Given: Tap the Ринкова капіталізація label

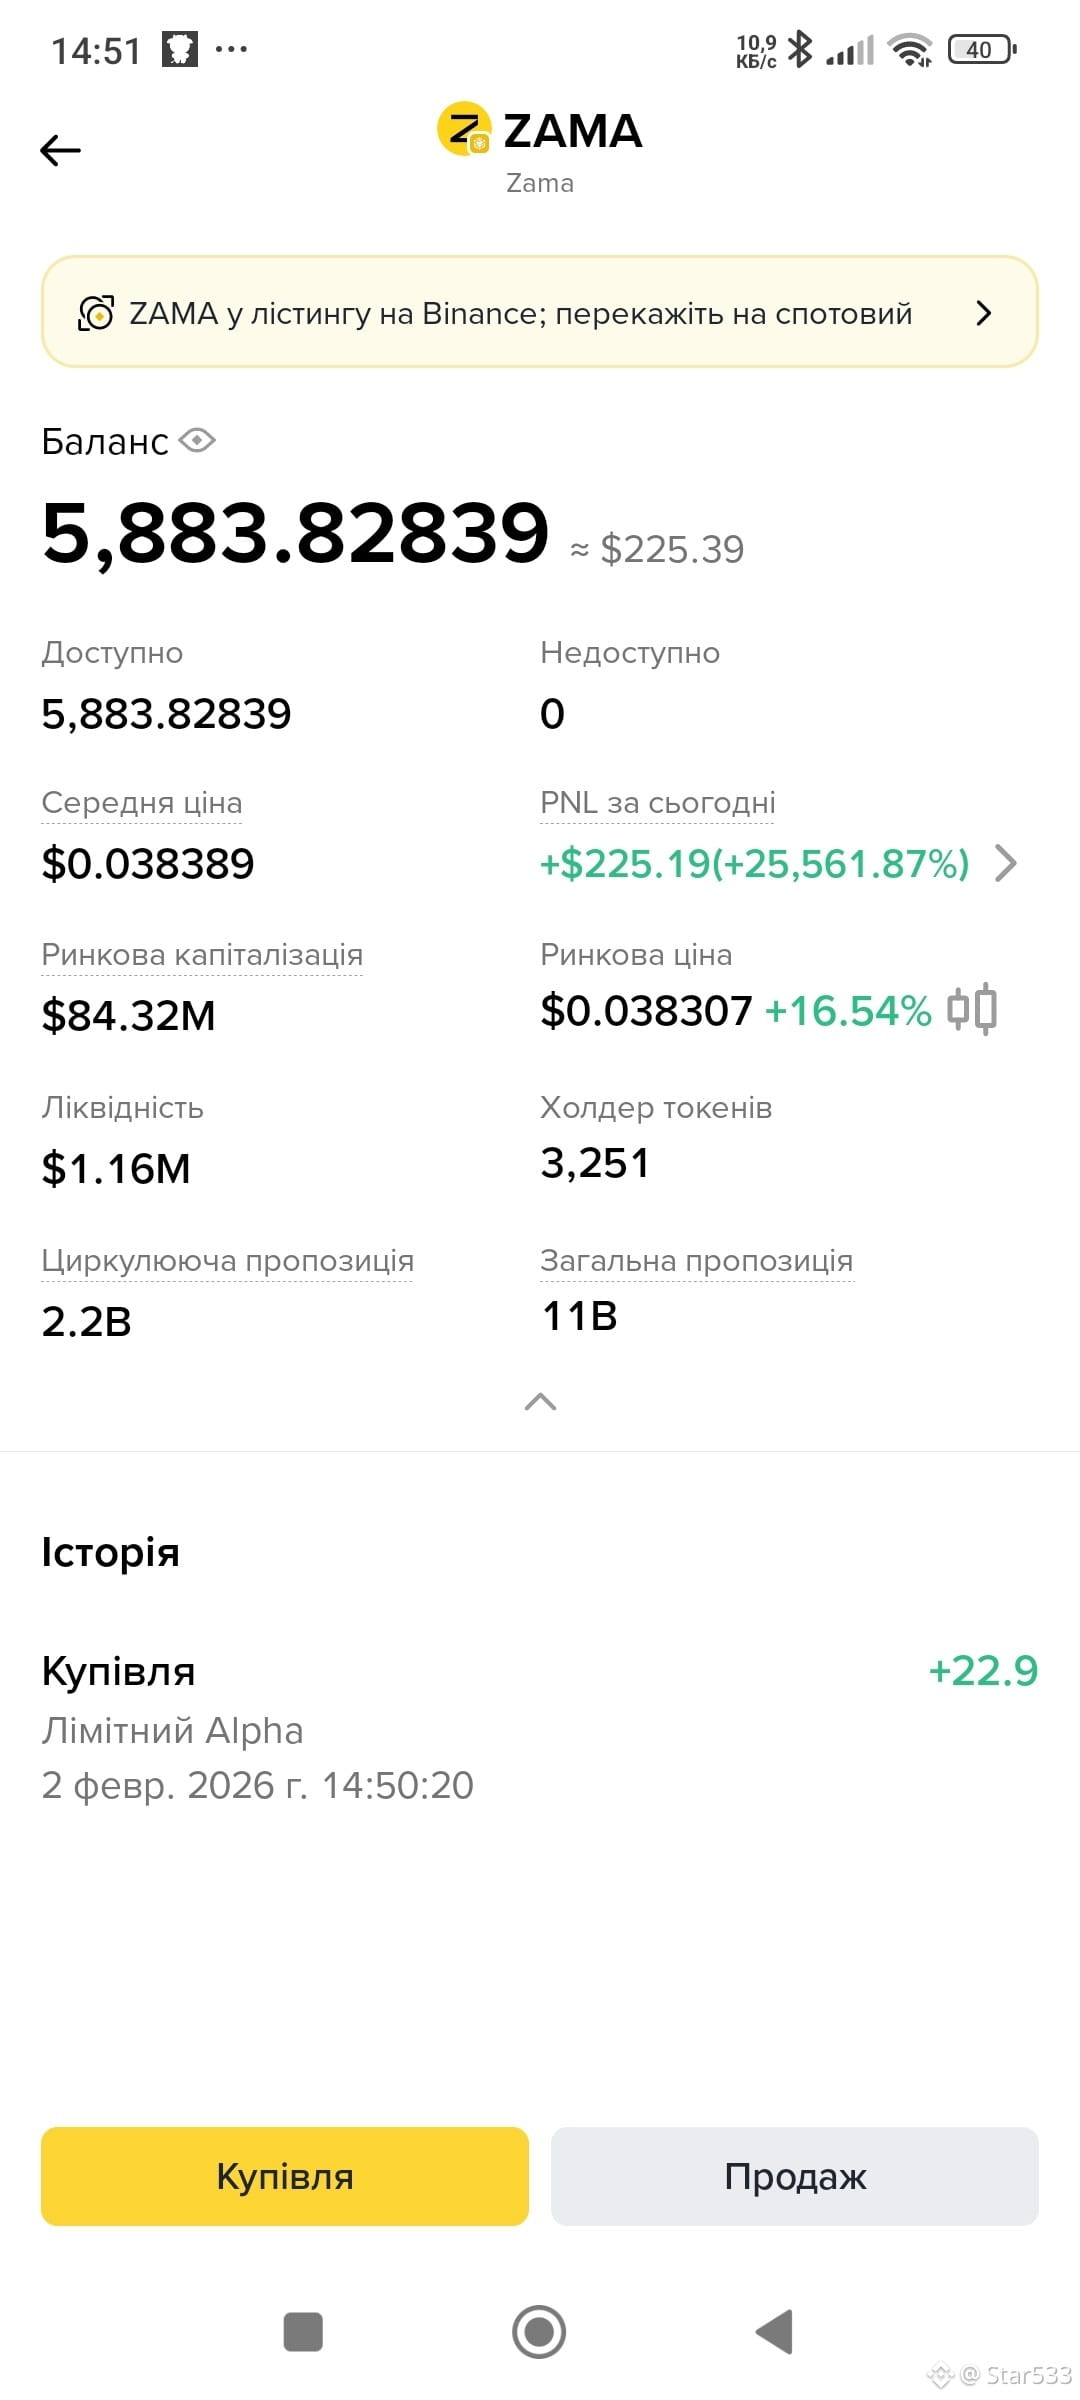Looking at the screenshot, I should pos(202,955).
